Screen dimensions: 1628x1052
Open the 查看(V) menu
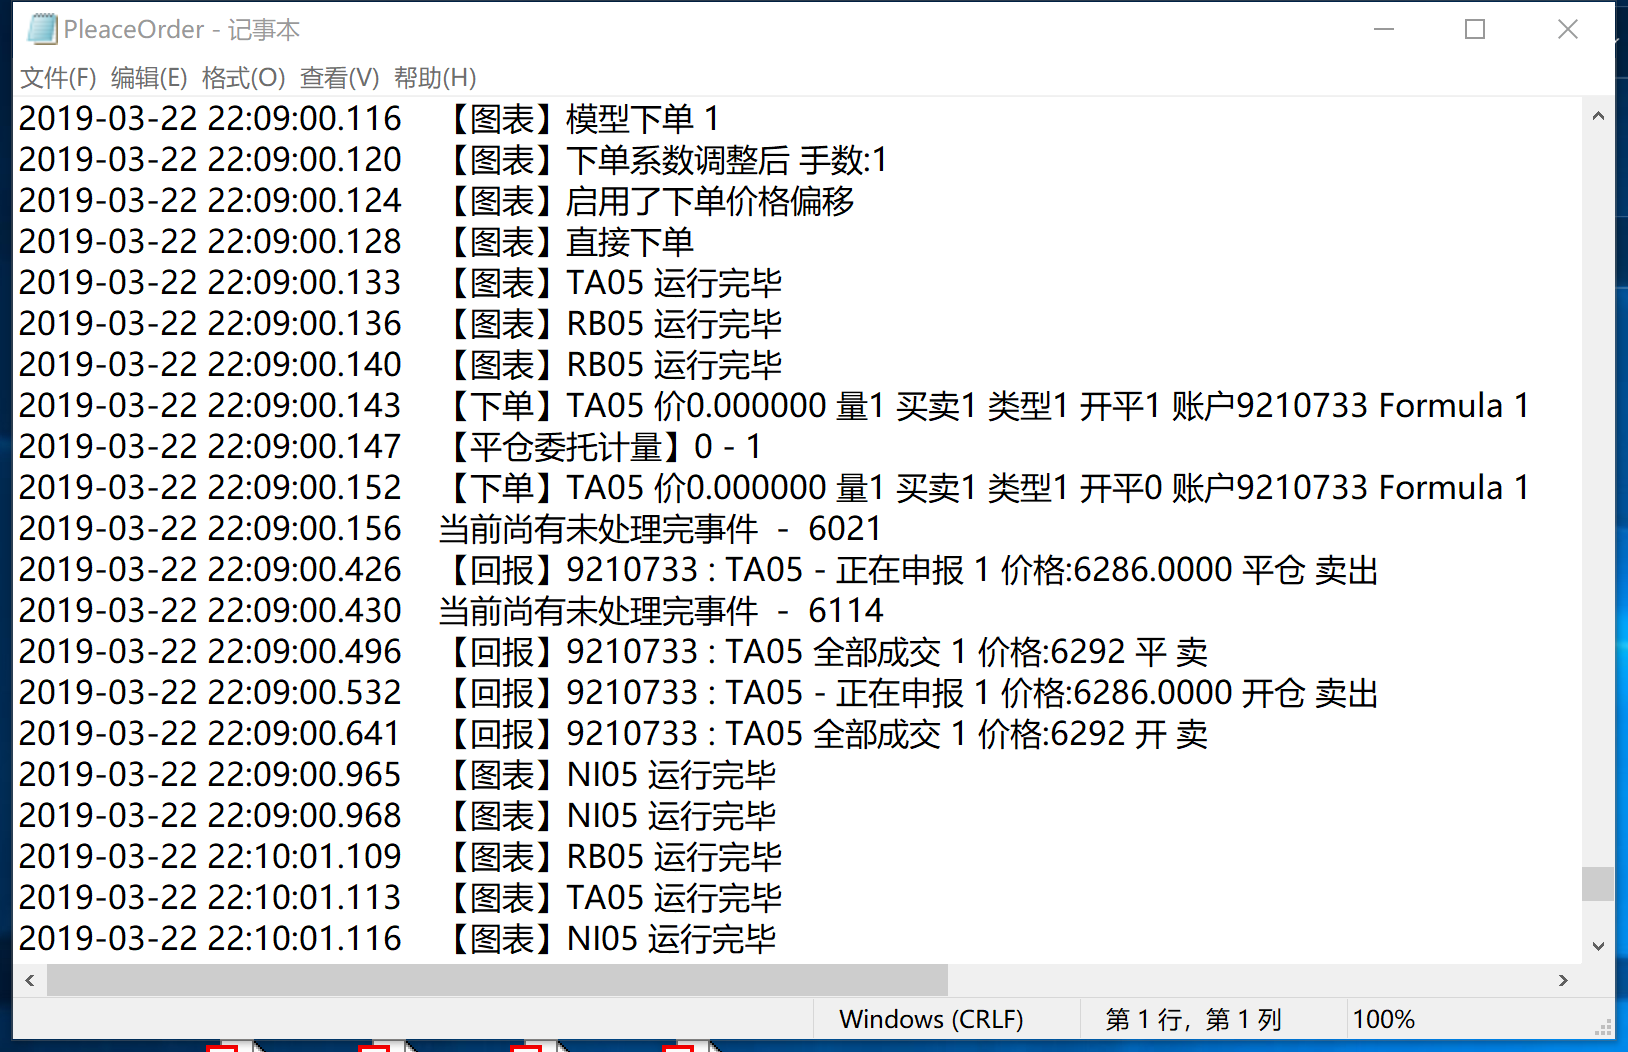pos(339,78)
